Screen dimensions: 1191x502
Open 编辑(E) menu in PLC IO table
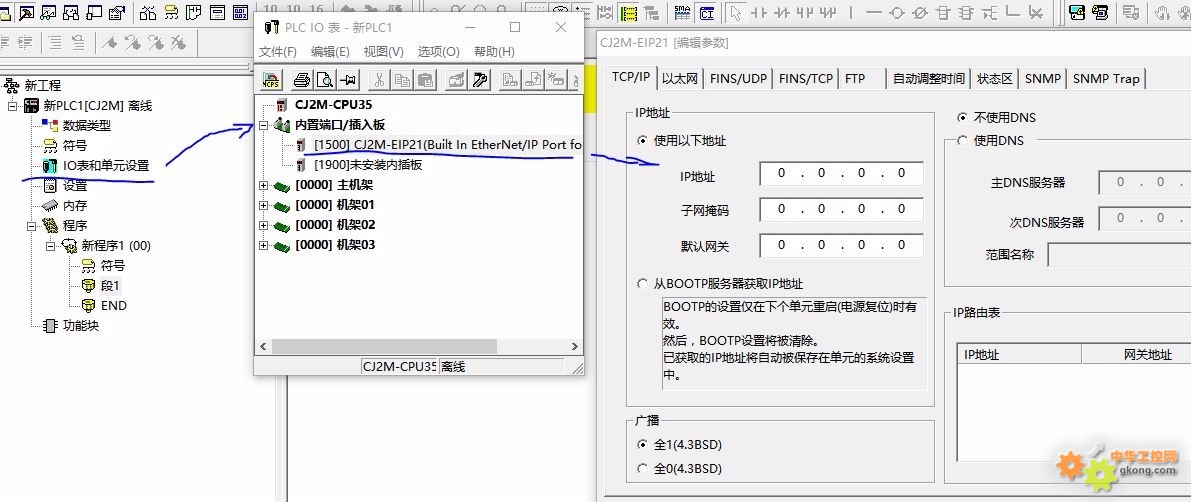[330, 52]
